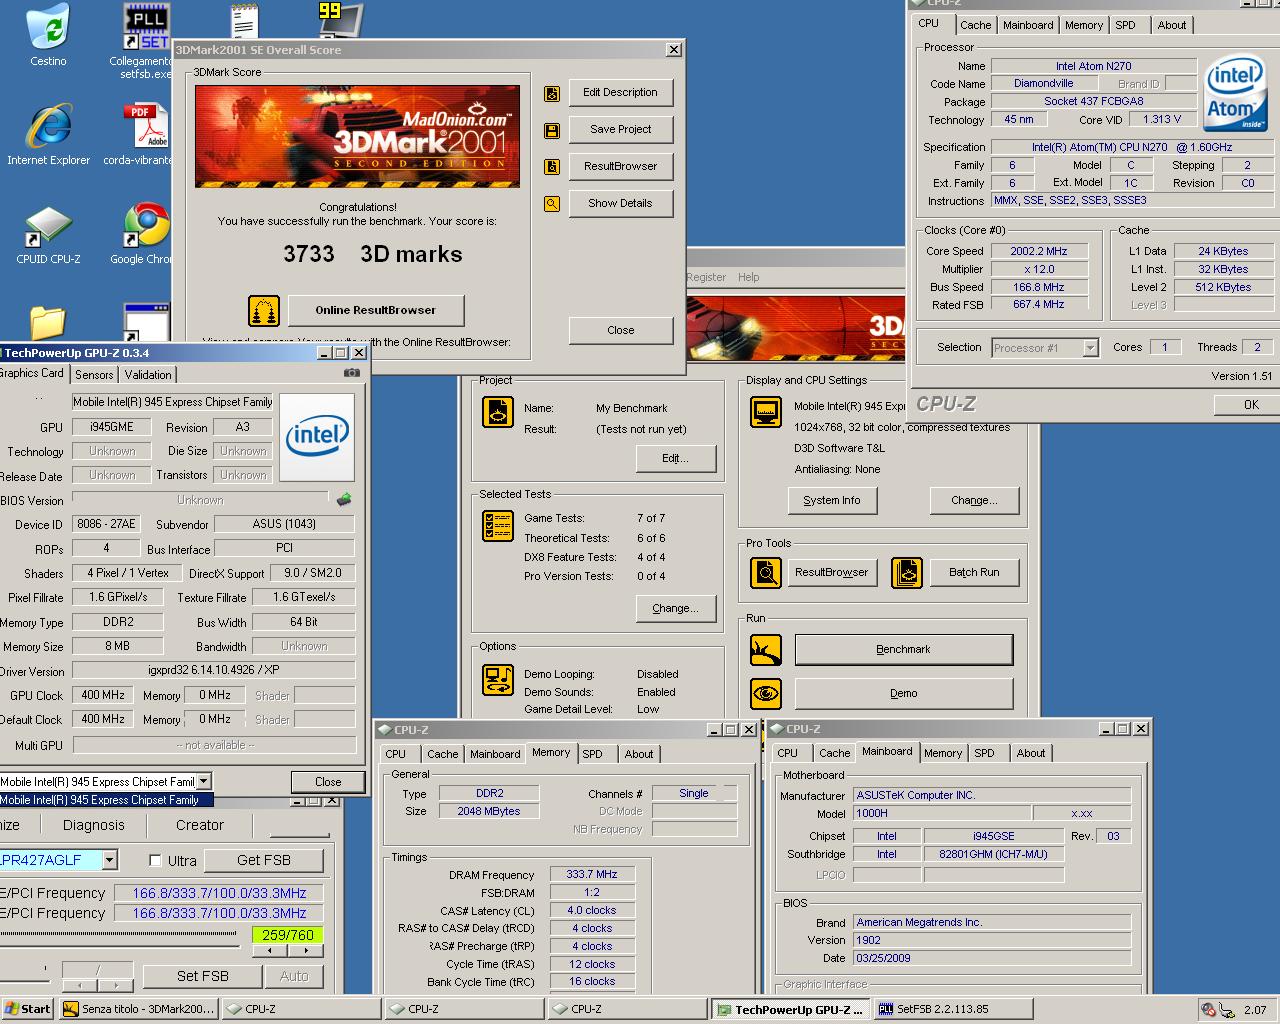The height and width of the screenshot is (1024, 1280).
Task: Click Change button in Display and CPU Settings
Action: pyautogui.click(x=974, y=500)
